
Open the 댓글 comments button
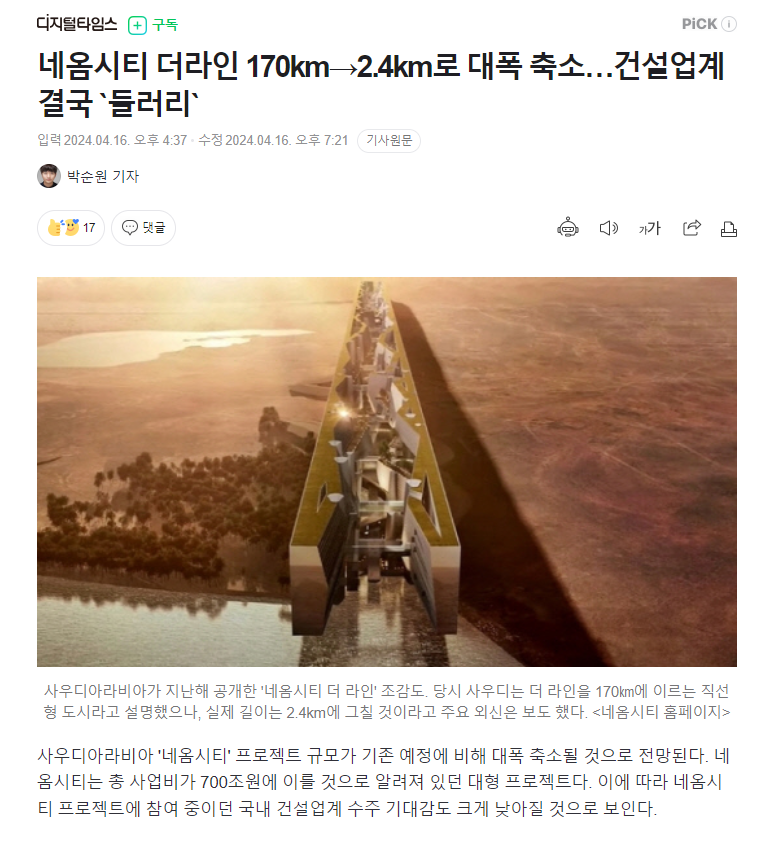(x=143, y=228)
